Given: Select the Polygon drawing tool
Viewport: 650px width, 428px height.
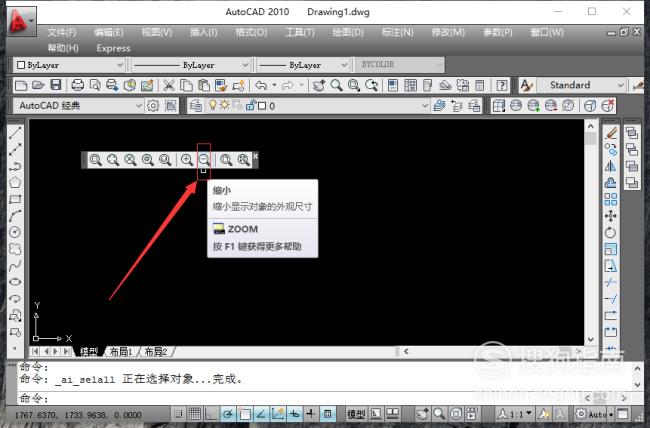Looking at the screenshot, I should (15, 182).
